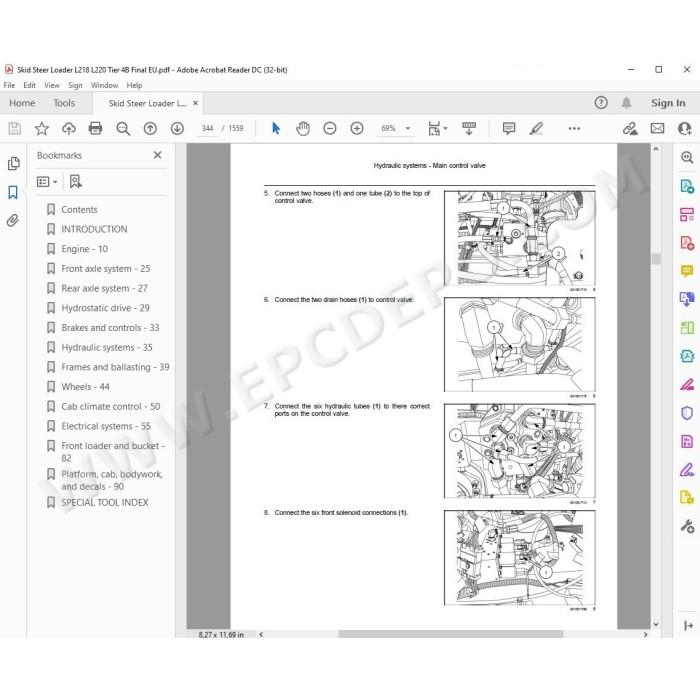Send file by email envelope icon

pyautogui.click(x=657, y=129)
